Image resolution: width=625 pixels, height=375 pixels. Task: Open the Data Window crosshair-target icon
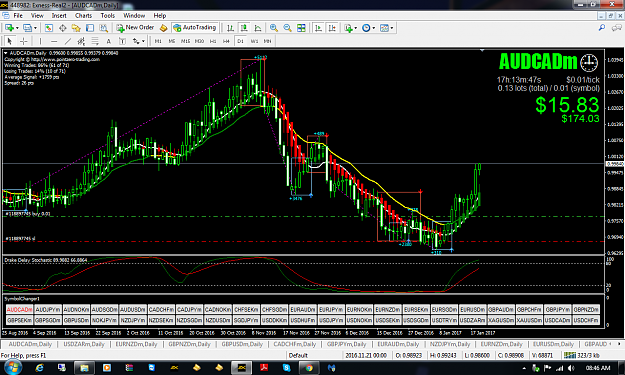coord(63,28)
